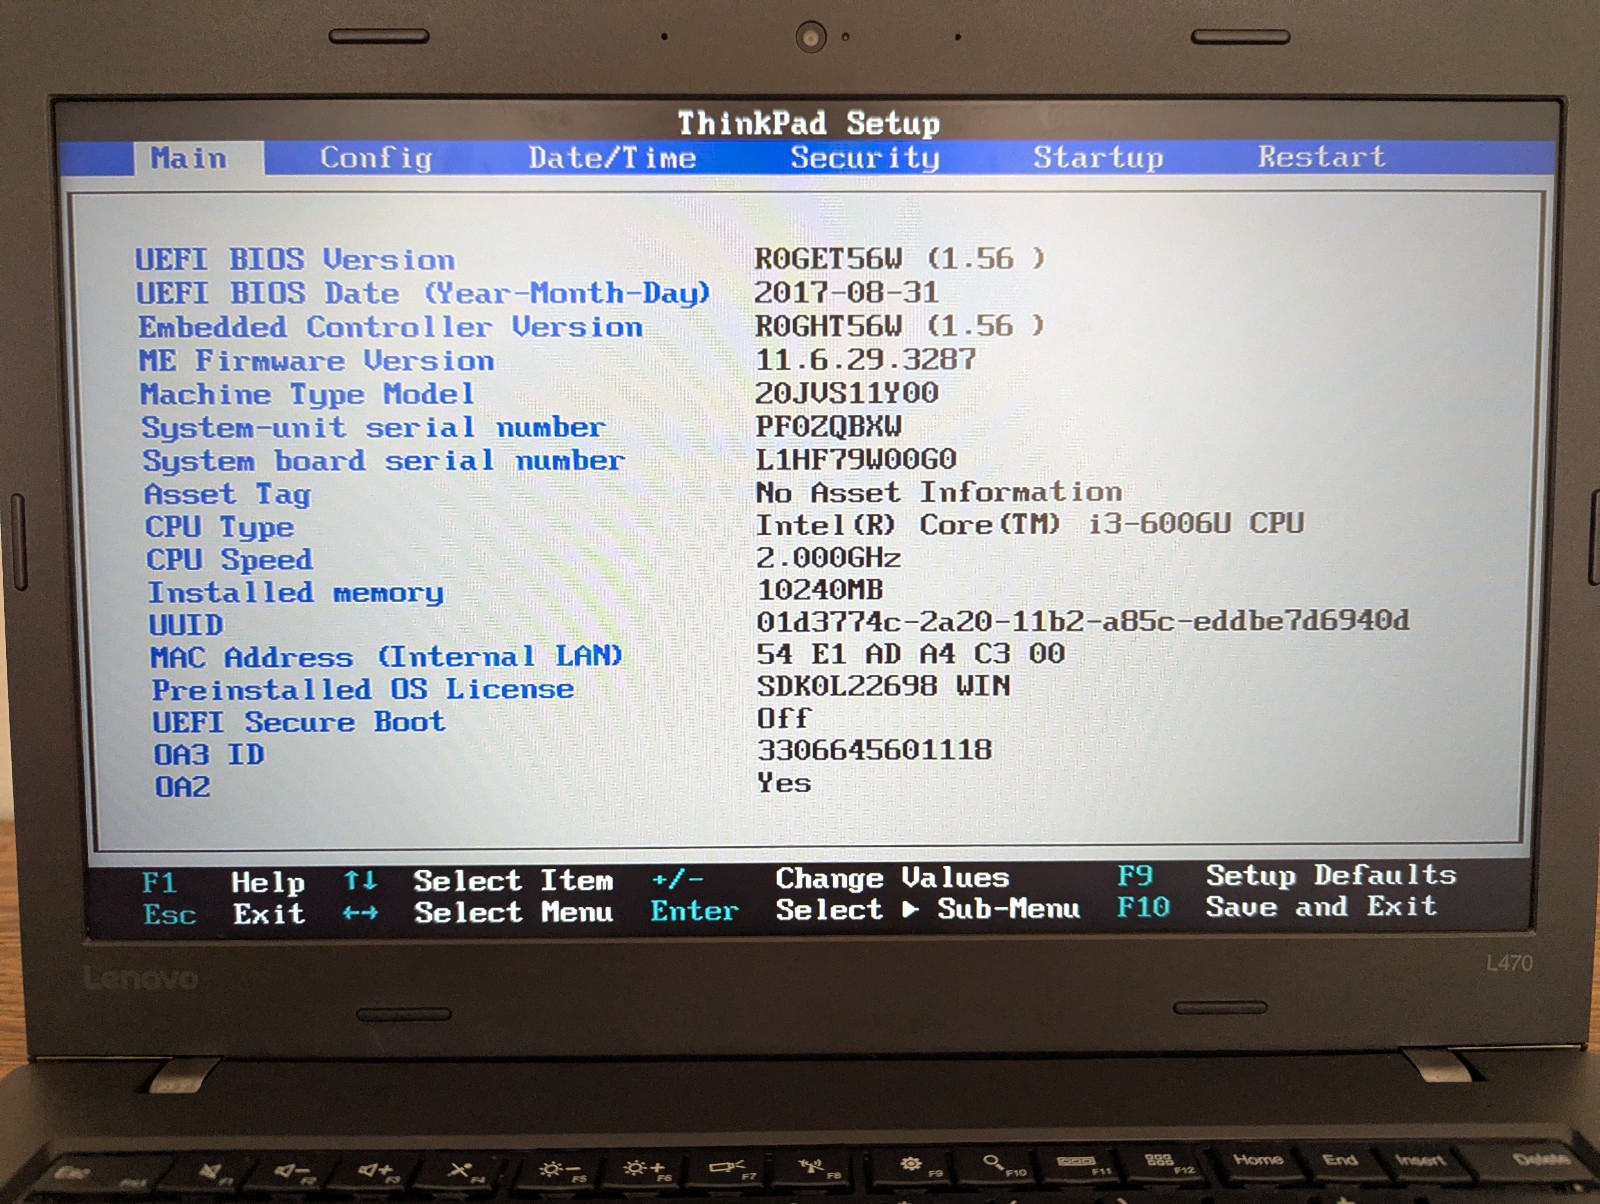Click MAC value 54 E1 AD A4 C3 00
The height and width of the screenshot is (1204, 1600).
click(x=911, y=654)
